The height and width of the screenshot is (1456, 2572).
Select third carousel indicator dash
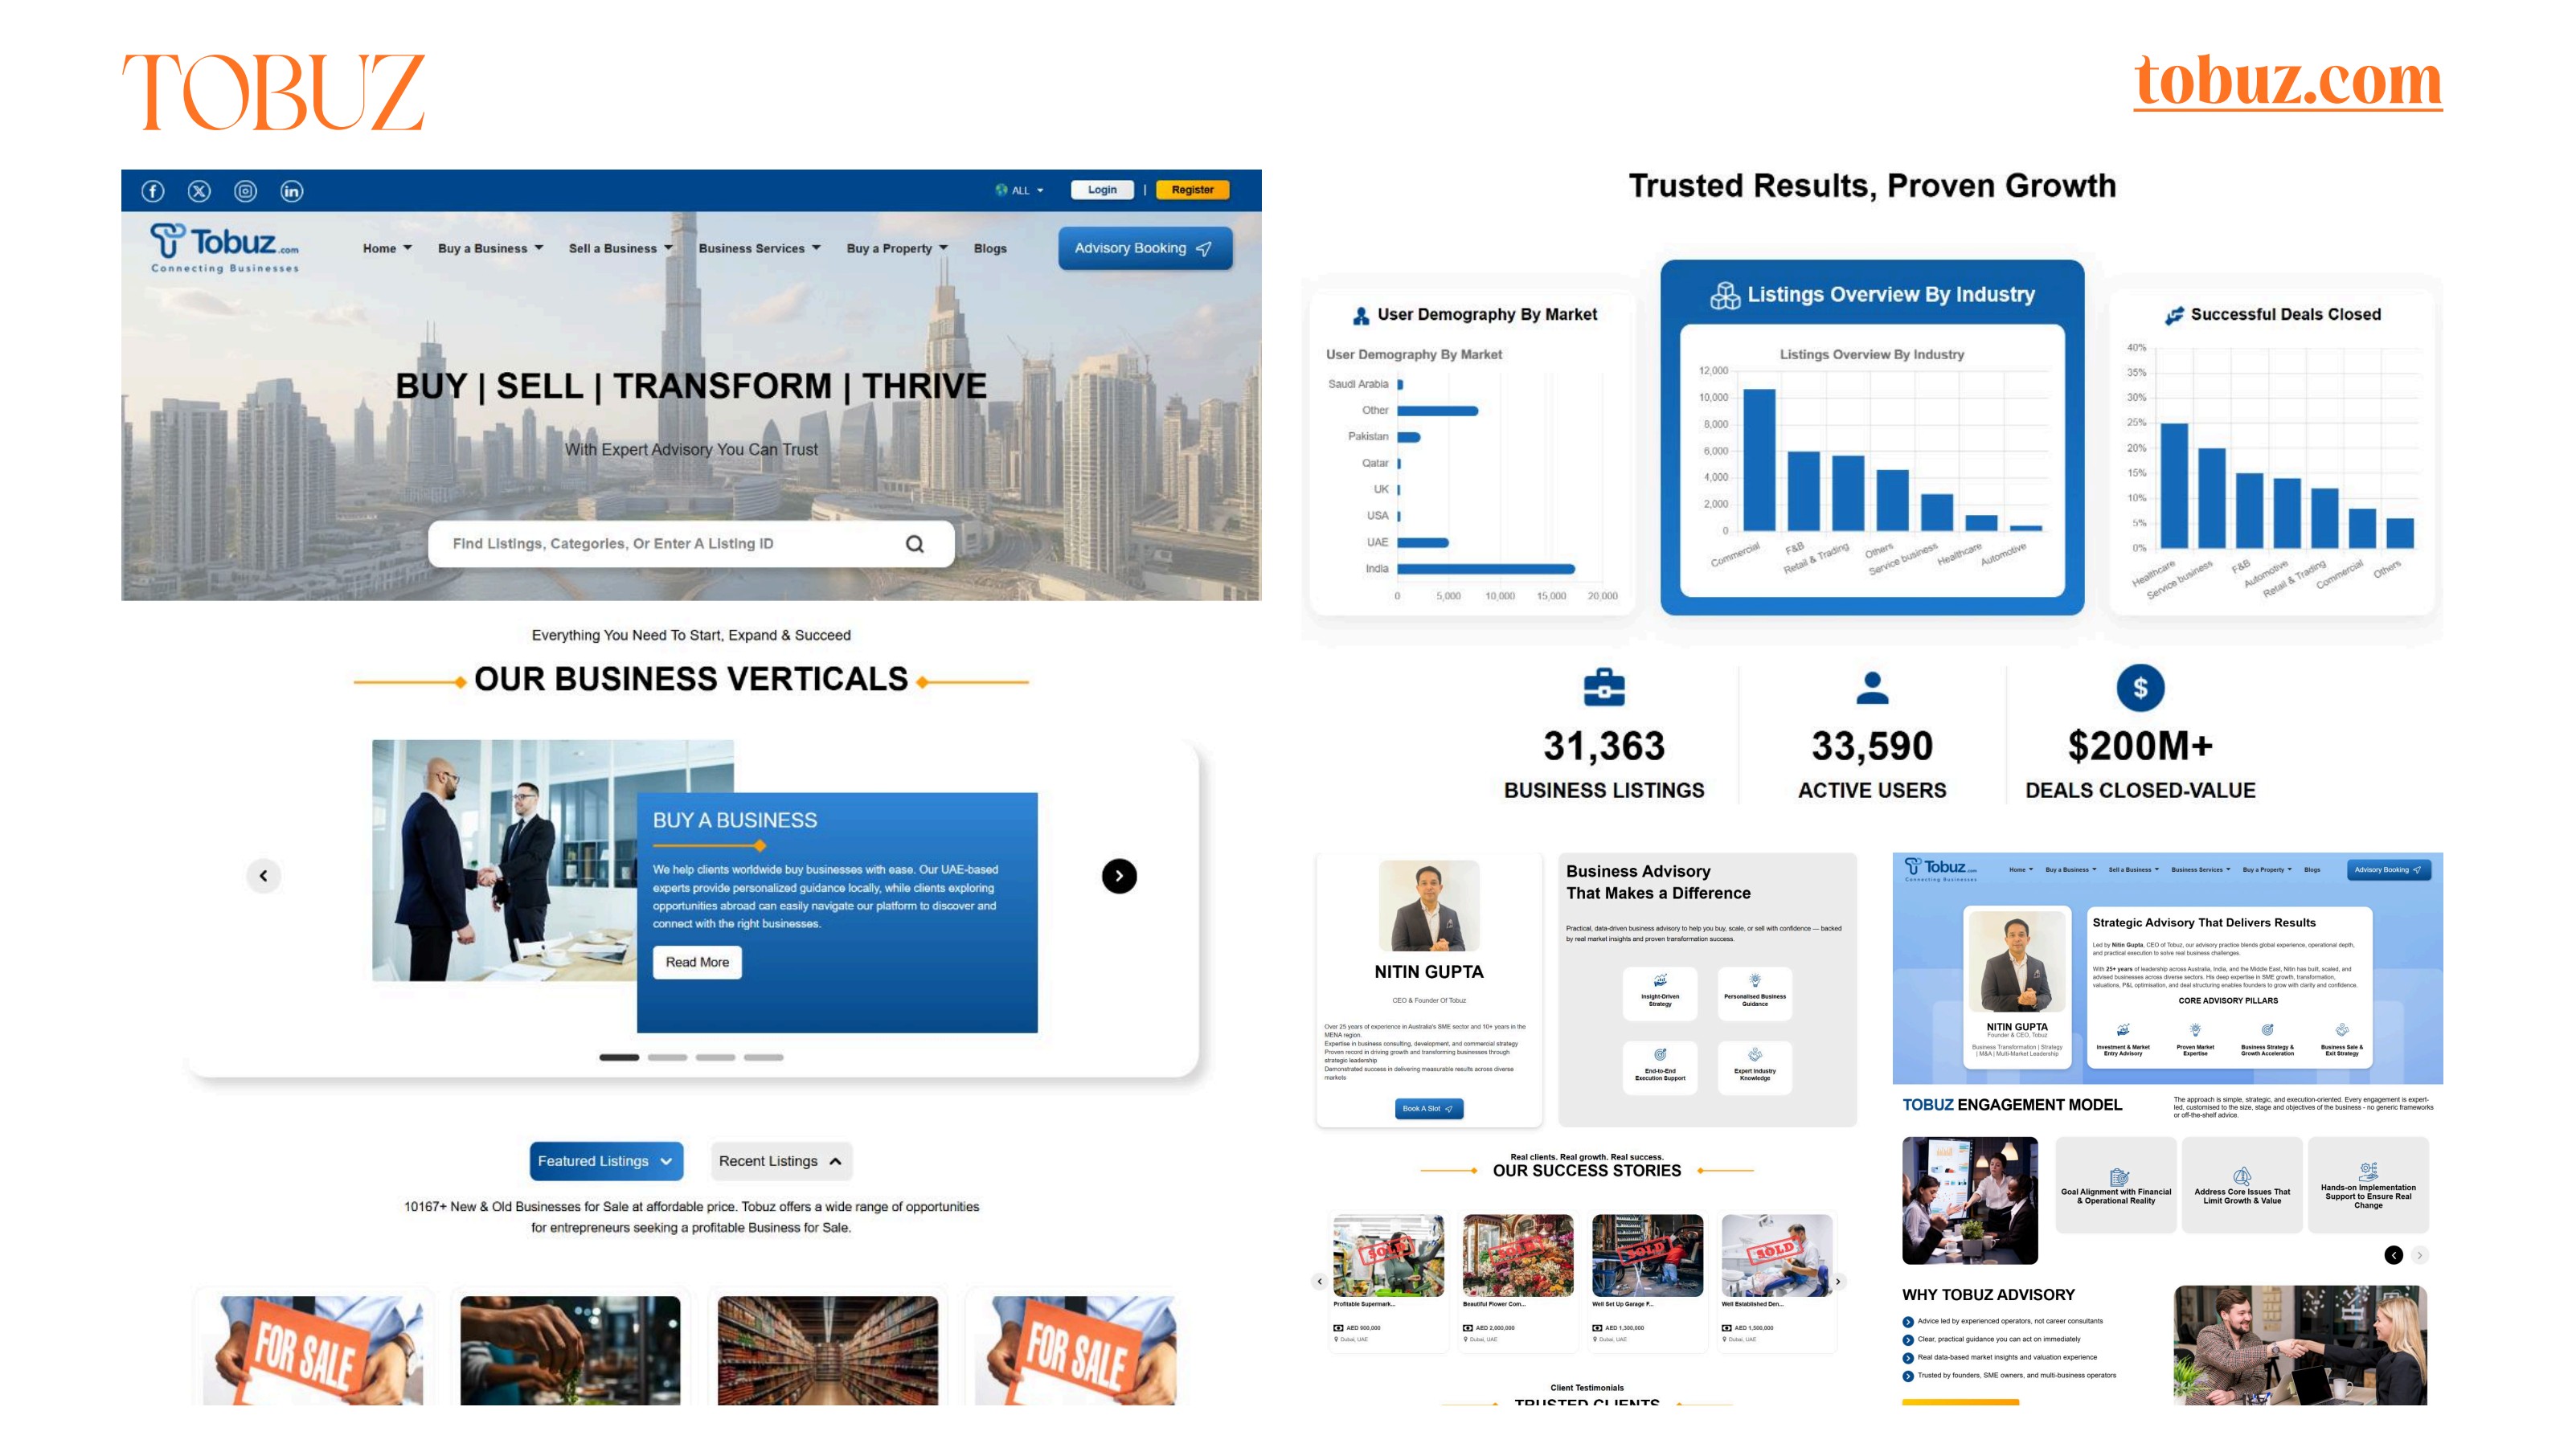click(715, 1057)
